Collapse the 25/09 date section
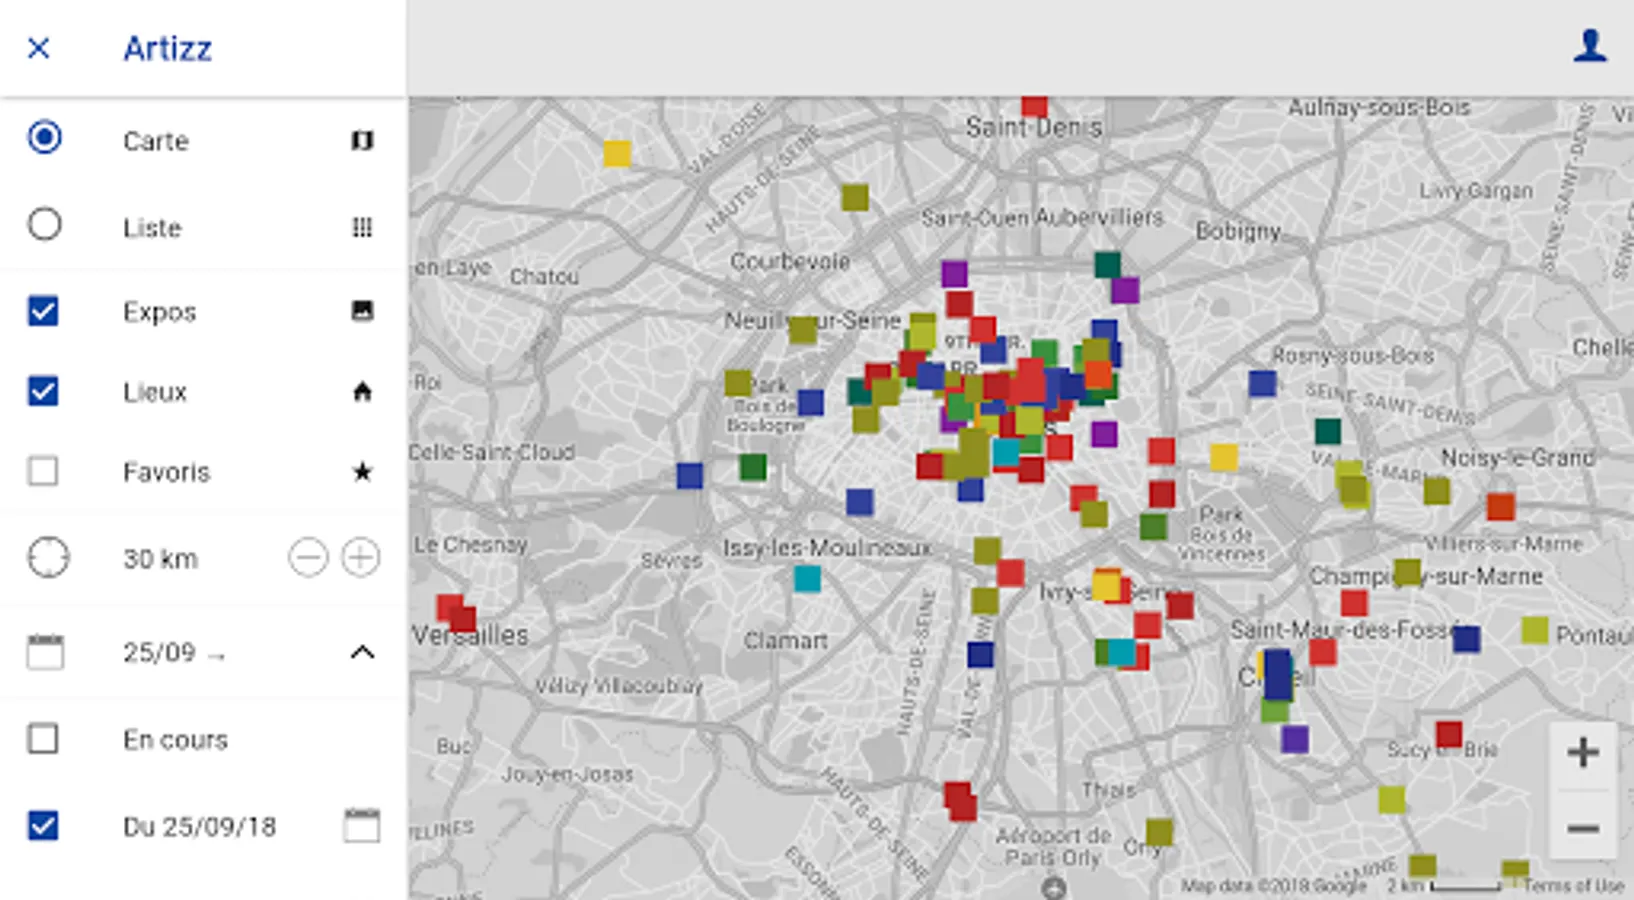The width and height of the screenshot is (1634, 900). [x=362, y=653]
